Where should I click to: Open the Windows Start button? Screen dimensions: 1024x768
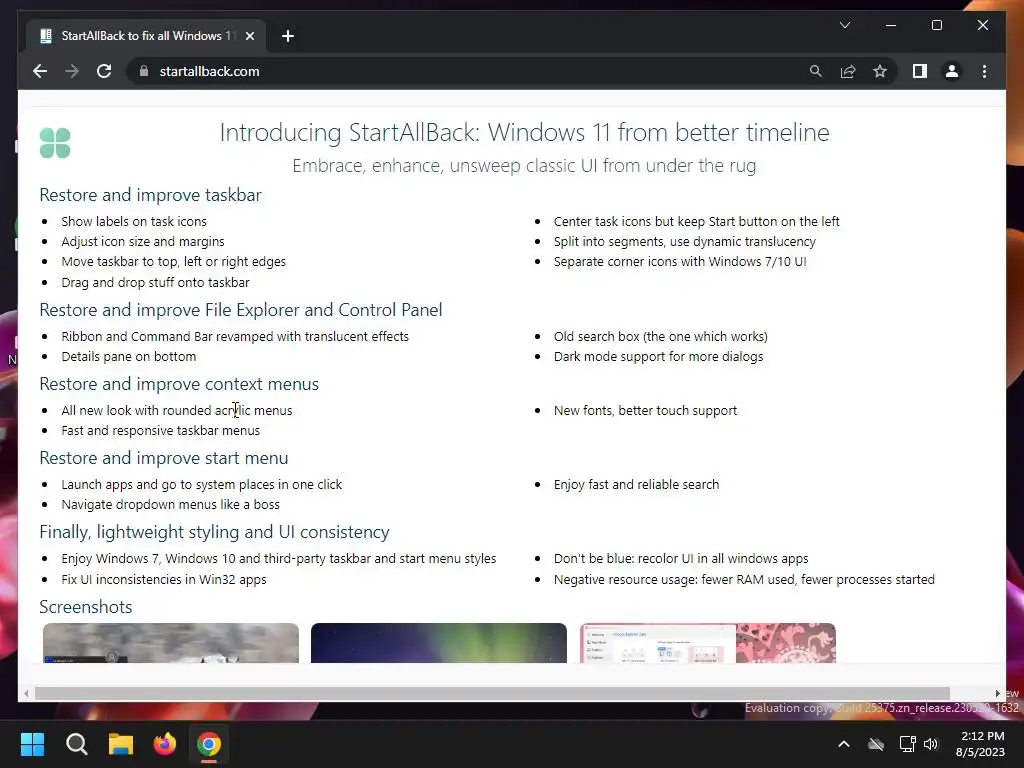pos(32,744)
